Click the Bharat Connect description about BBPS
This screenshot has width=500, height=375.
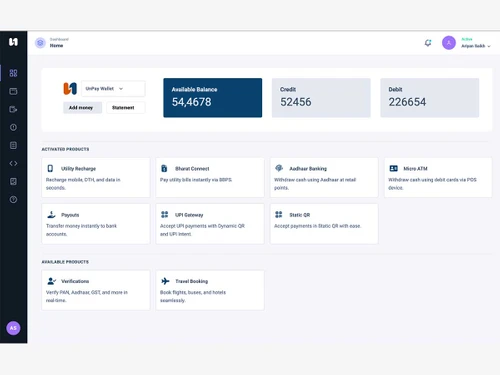(x=196, y=180)
